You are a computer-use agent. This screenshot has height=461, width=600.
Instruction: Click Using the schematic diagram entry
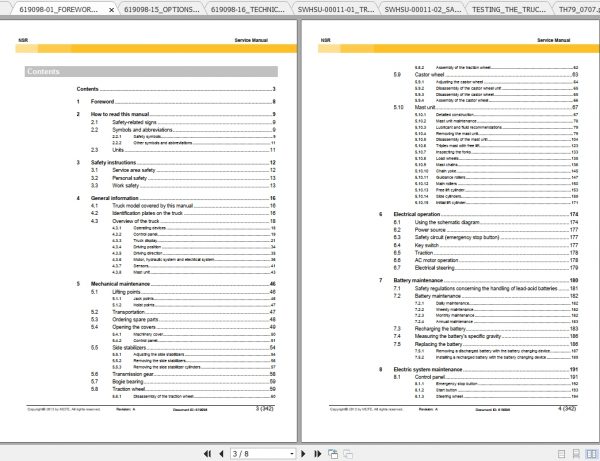[486, 222]
